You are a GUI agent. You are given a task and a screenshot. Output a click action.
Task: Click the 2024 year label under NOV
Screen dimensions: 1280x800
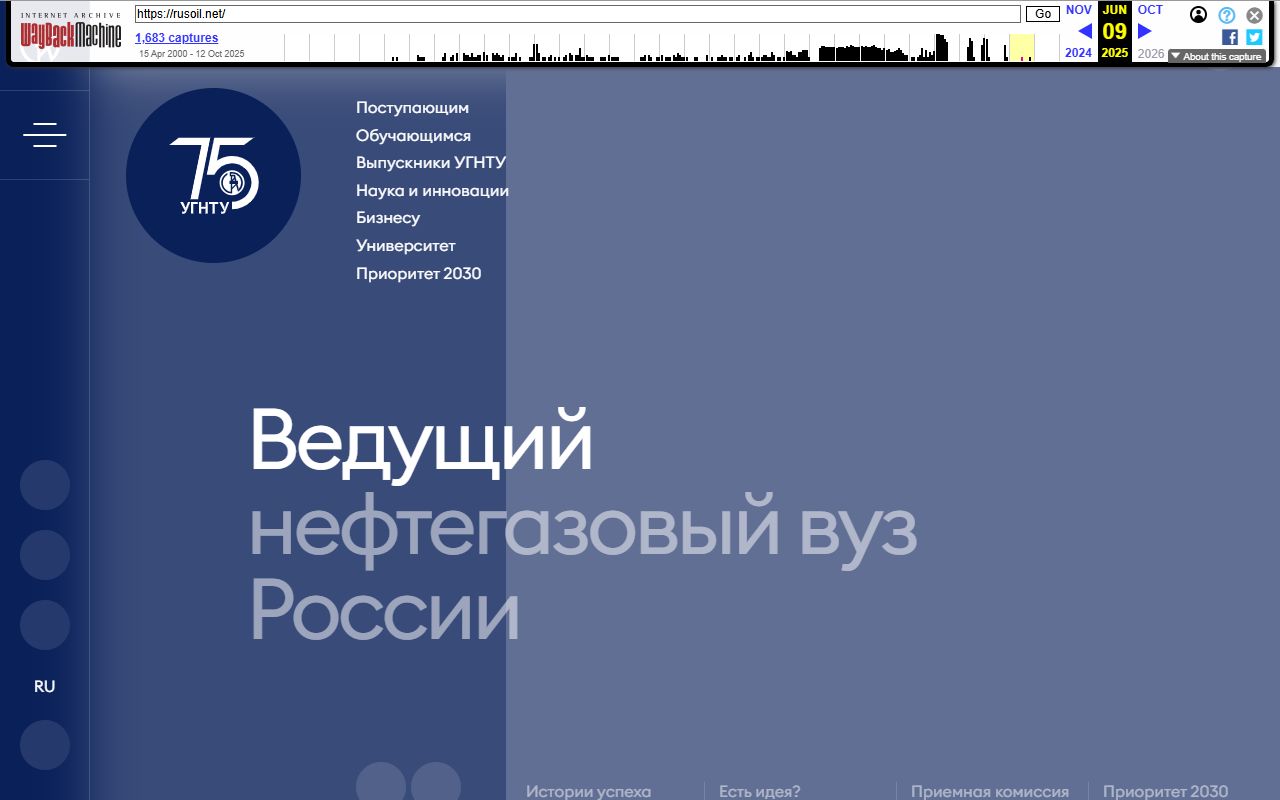pyautogui.click(x=1079, y=53)
